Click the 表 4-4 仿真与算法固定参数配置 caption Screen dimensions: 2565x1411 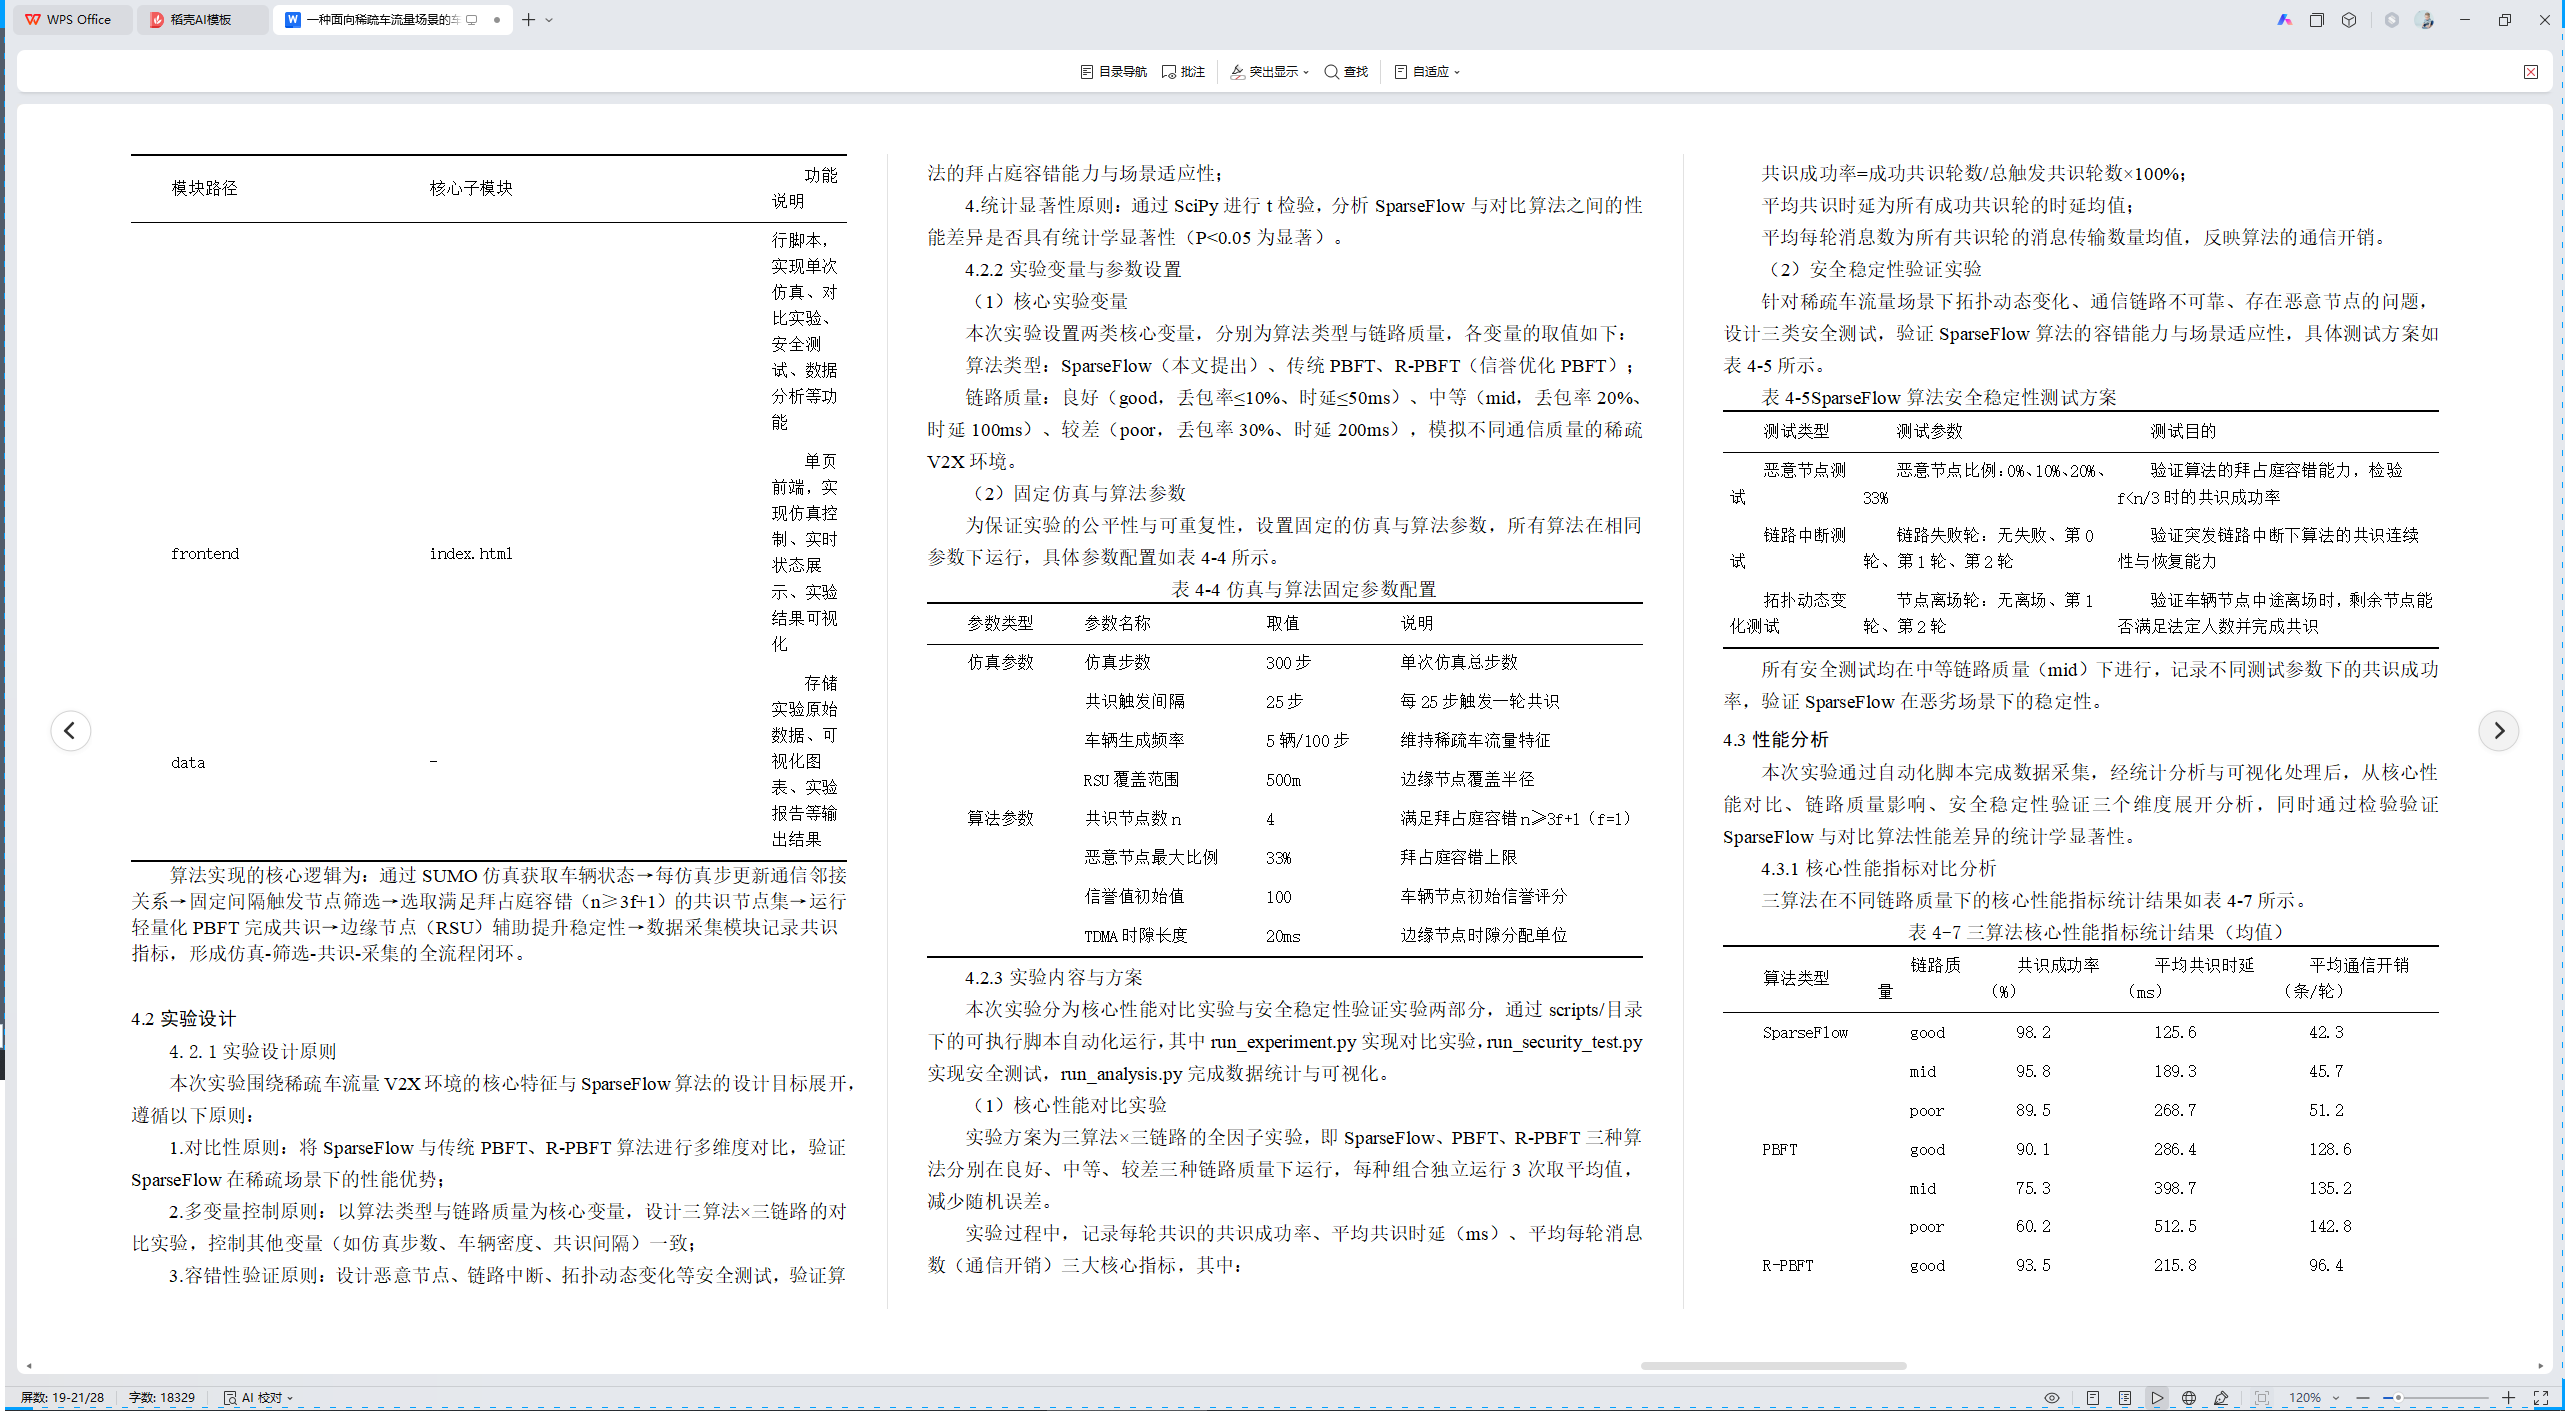pos(1304,590)
